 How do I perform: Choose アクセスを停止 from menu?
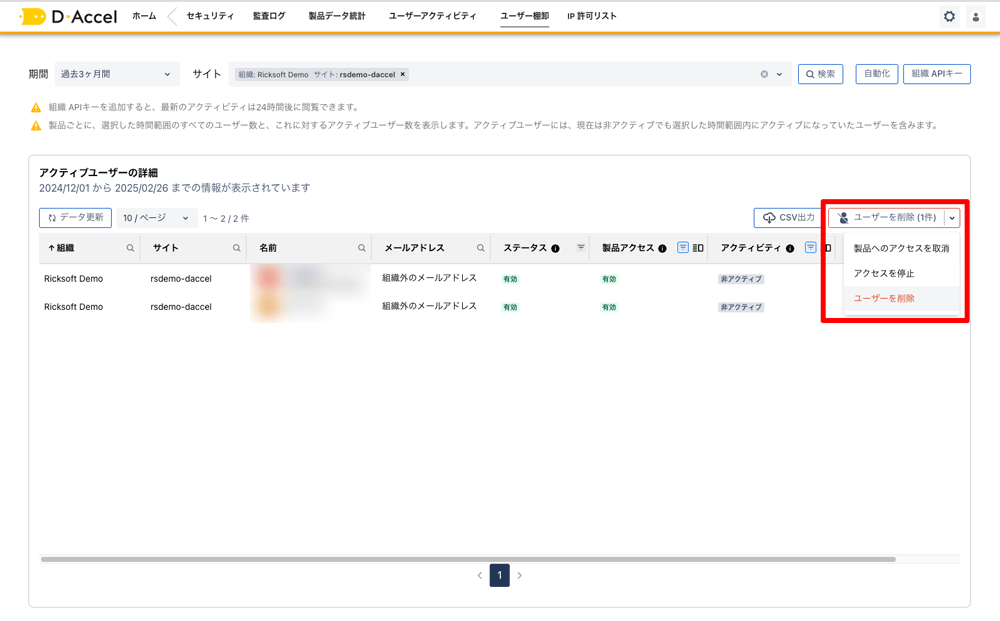click(x=901, y=274)
